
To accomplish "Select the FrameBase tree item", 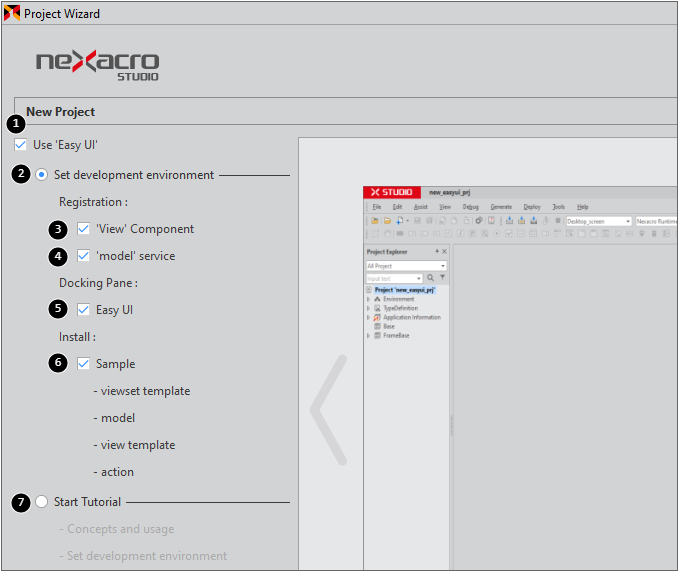I will click(x=396, y=335).
